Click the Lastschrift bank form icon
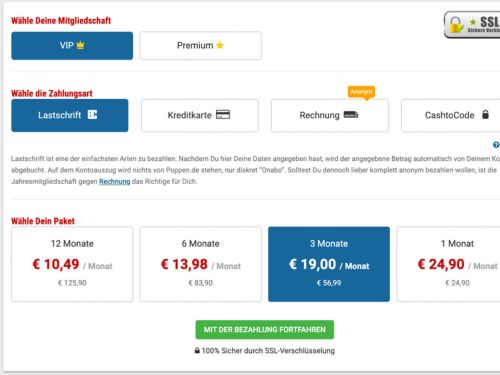 [x=92, y=115]
